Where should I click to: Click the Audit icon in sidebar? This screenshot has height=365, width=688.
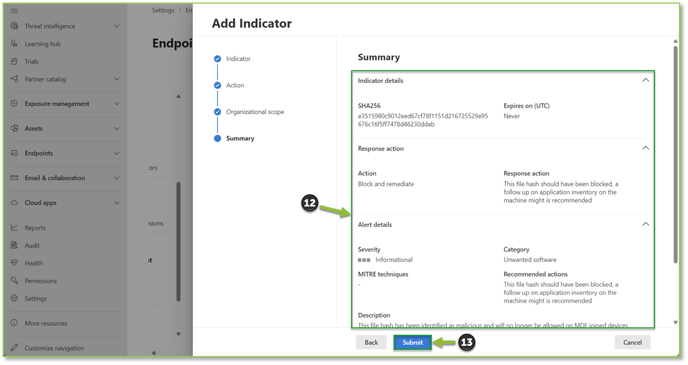point(14,245)
